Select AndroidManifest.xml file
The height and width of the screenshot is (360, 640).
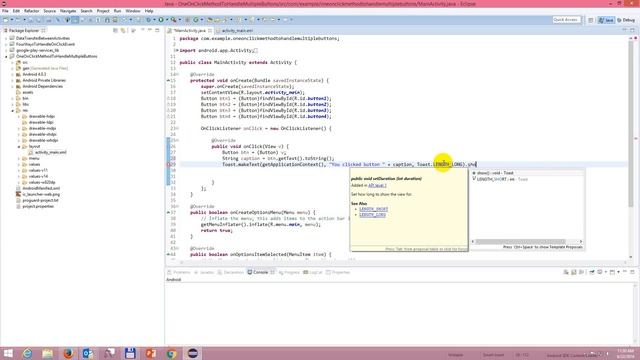[38, 188]
